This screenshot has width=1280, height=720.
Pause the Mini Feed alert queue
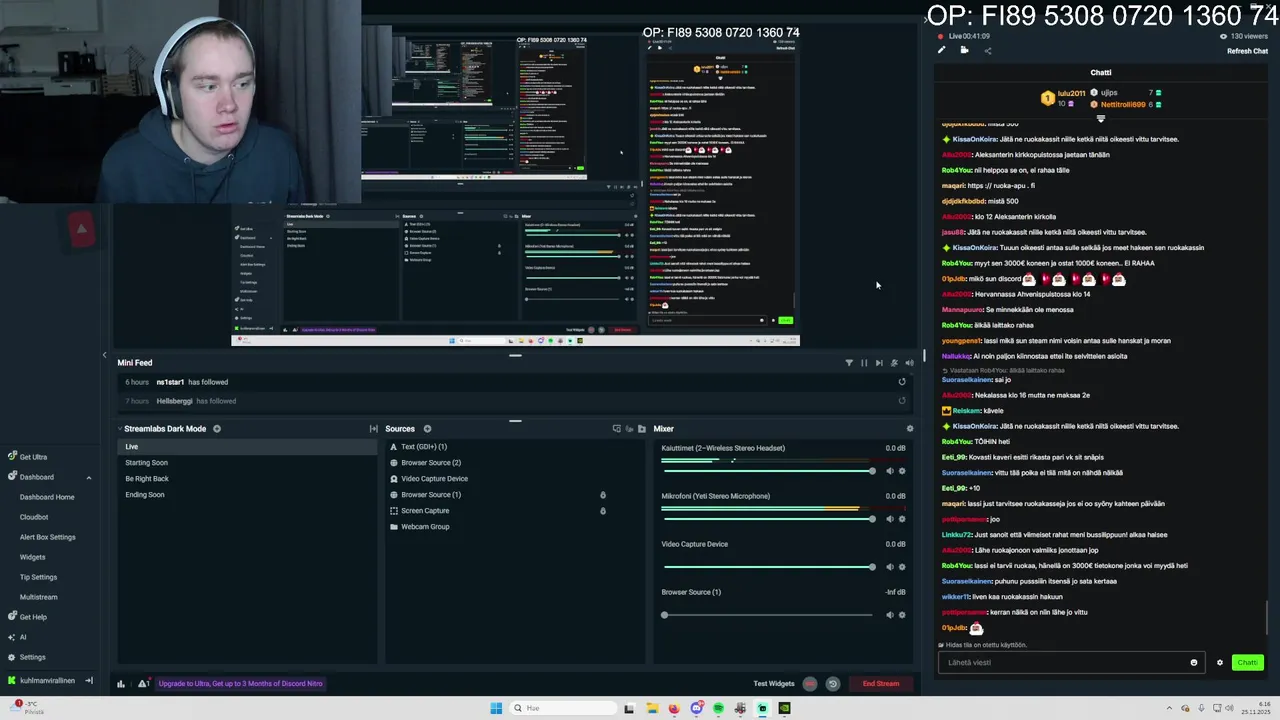pos(864,363)
